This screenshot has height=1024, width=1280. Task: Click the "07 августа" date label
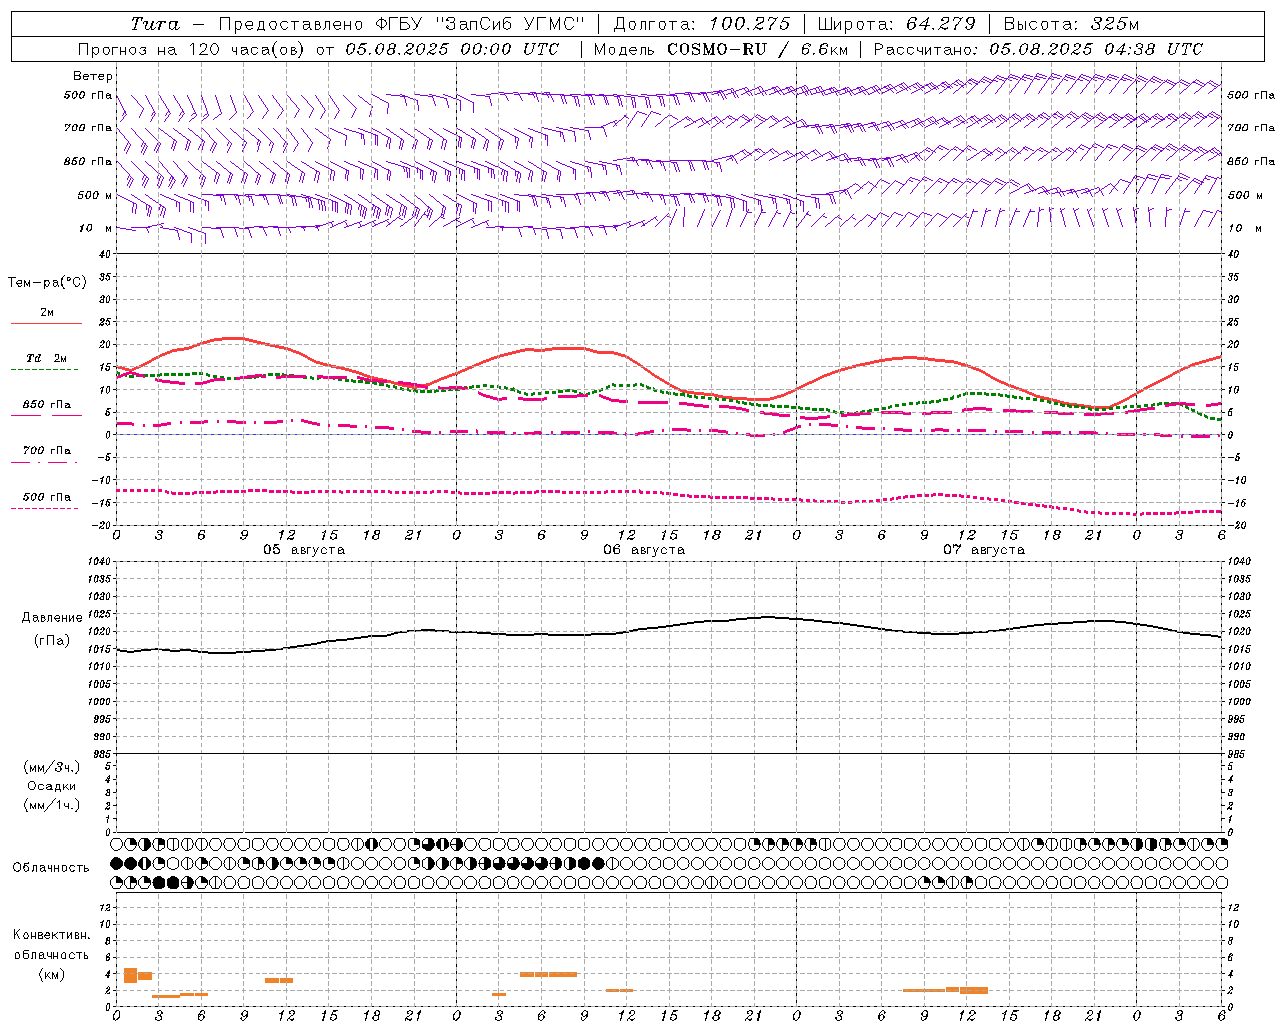(x=984, y=550)
